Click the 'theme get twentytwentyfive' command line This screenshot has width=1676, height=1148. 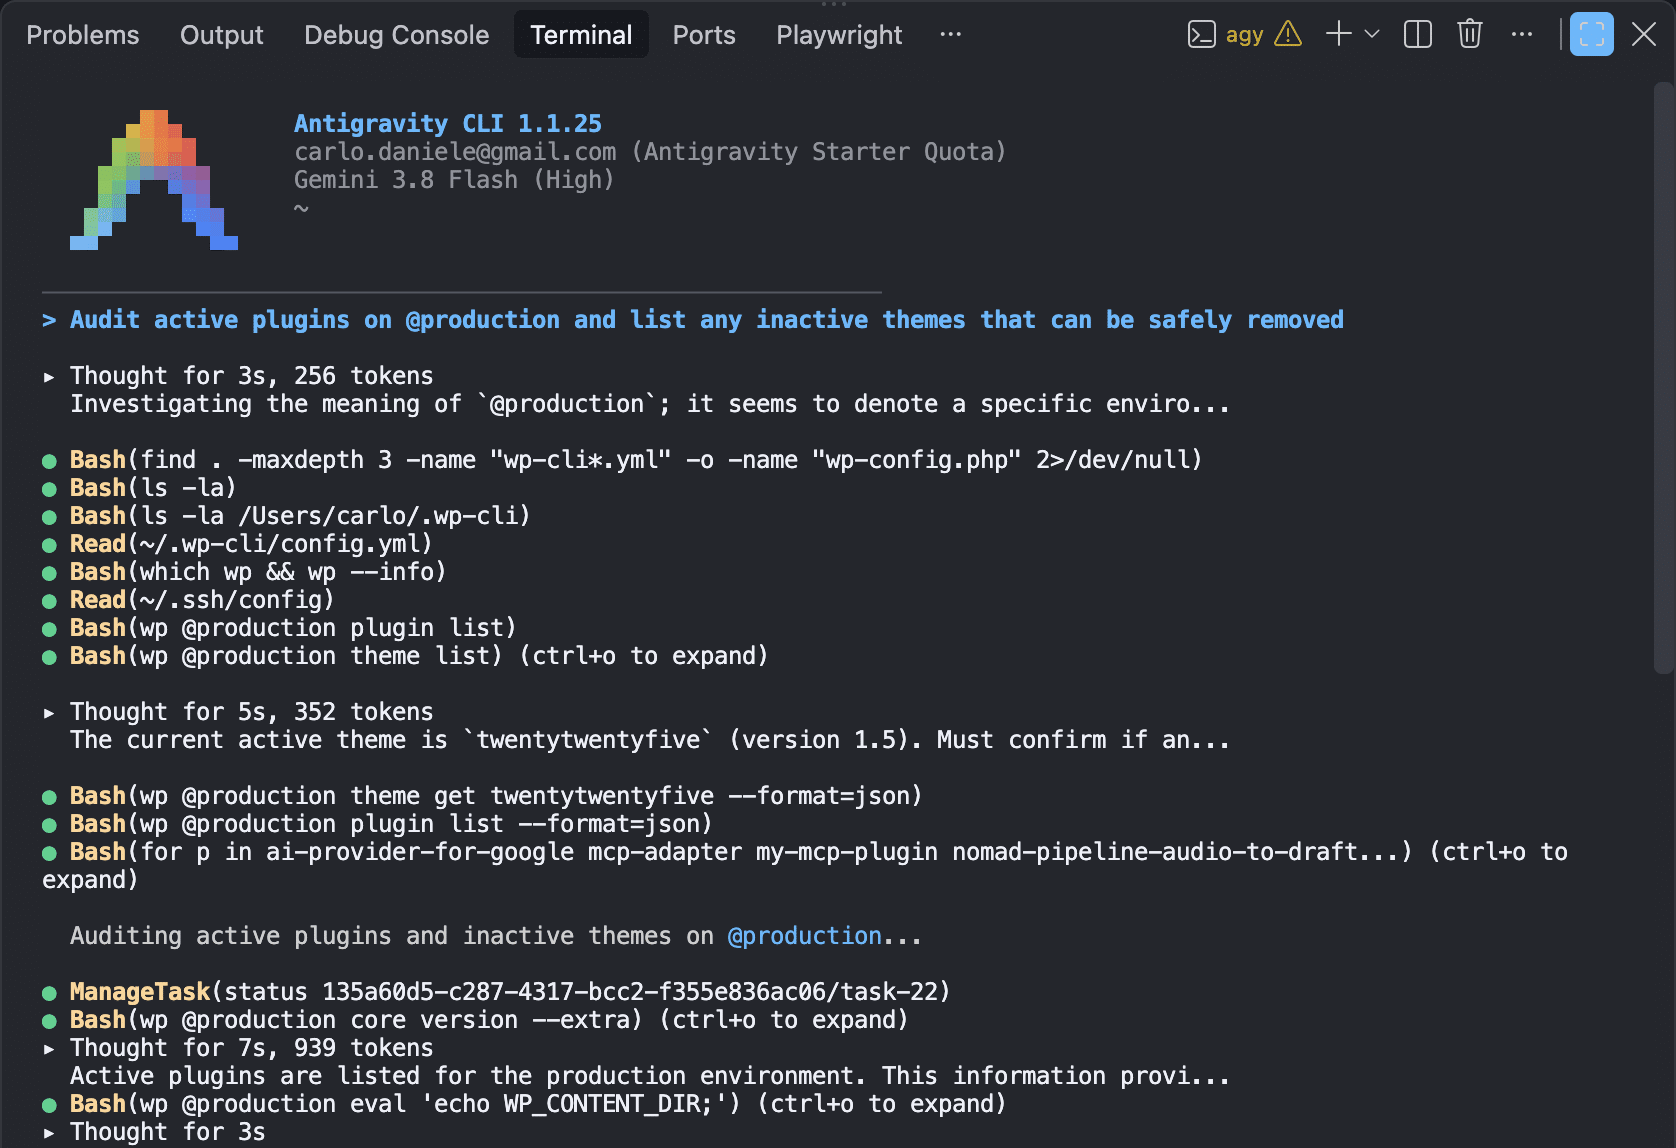482,796
